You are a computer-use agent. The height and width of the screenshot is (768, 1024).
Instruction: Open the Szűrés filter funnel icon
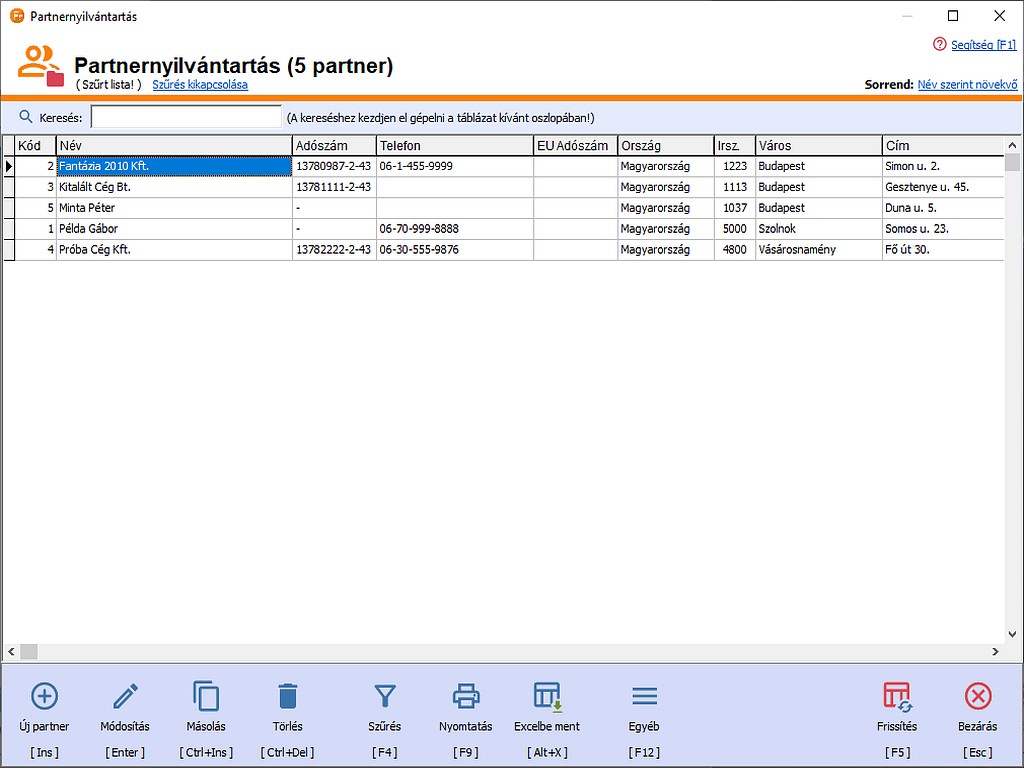[385, 696]
